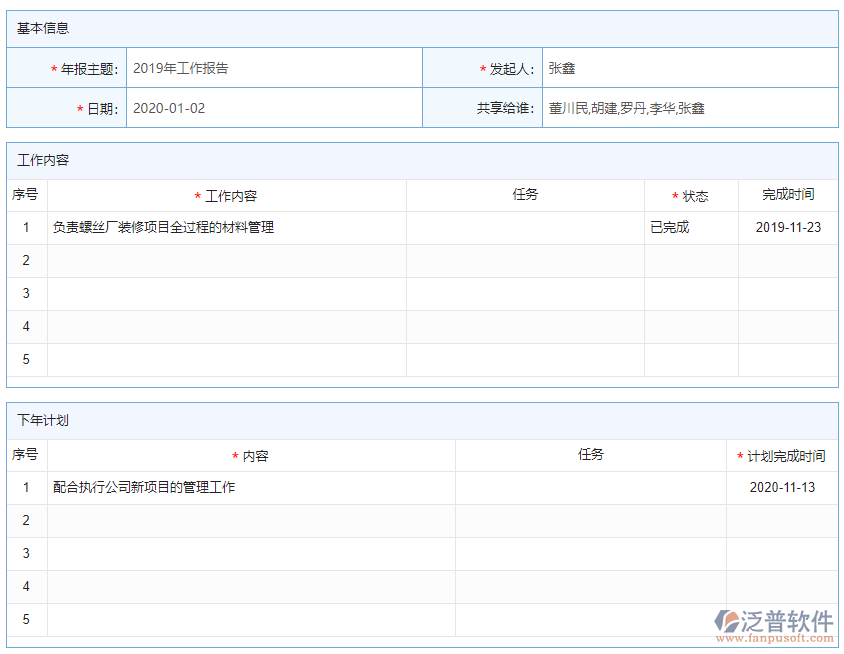Select the 发起人 field containing 张鑫
Image resolution: width=844 pixels, height=654 pixels.
689,69
